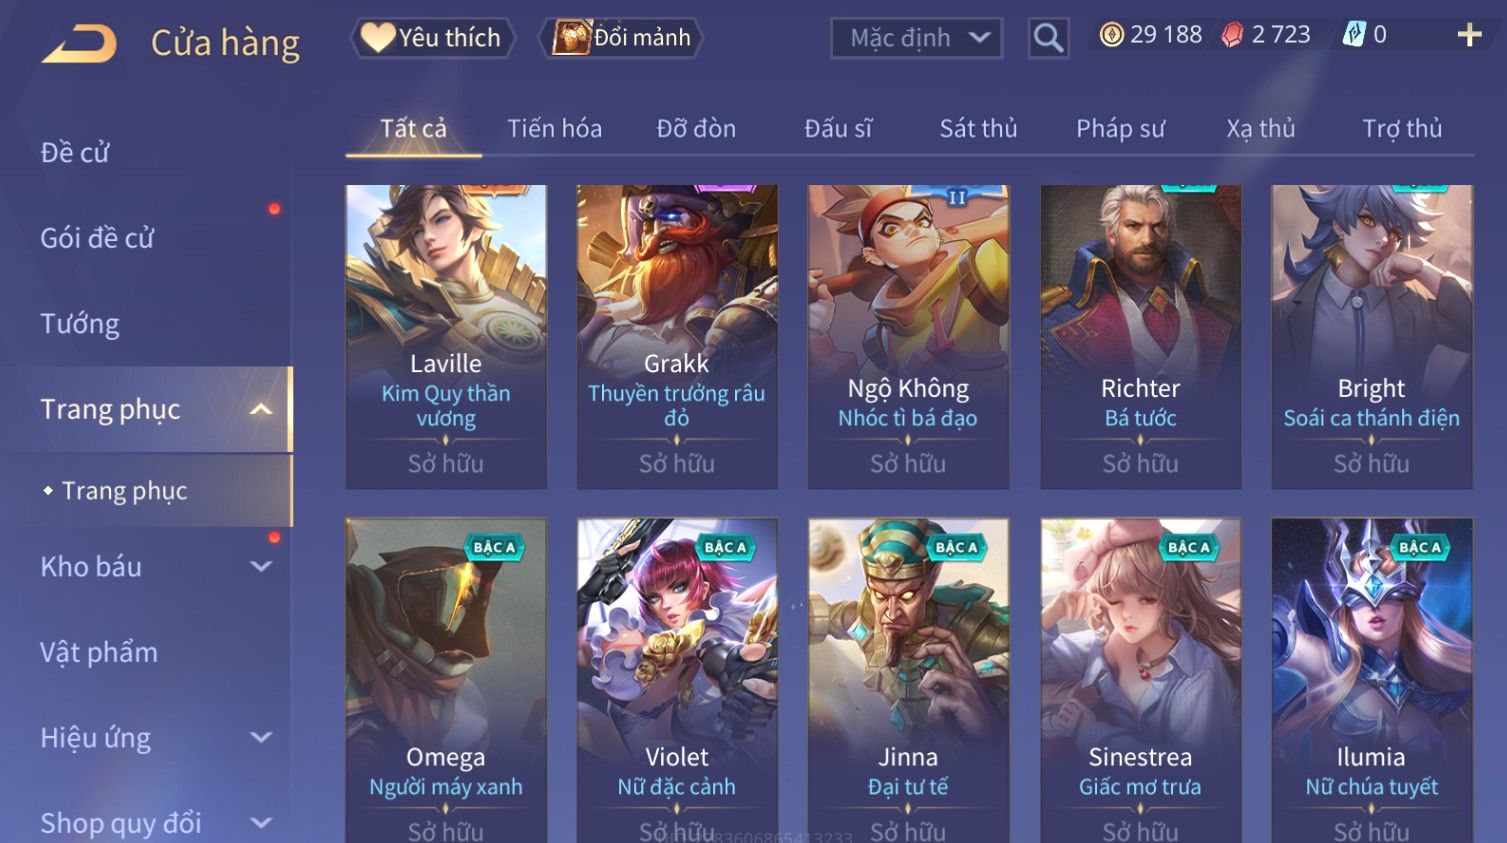
Task: Collapse the Trang phục sidebar section
Action: coord(261,409)
